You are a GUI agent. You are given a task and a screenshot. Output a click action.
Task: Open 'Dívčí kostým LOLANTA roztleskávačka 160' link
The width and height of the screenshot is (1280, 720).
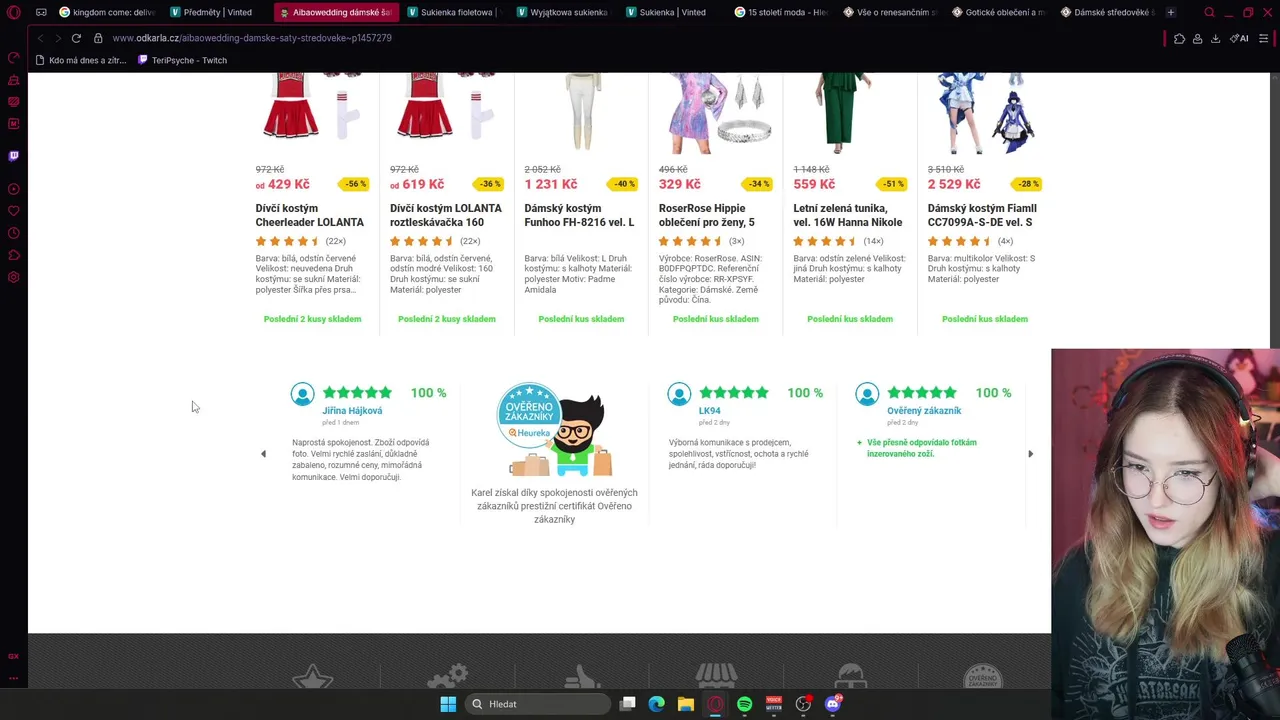click(x=446, y=215)
